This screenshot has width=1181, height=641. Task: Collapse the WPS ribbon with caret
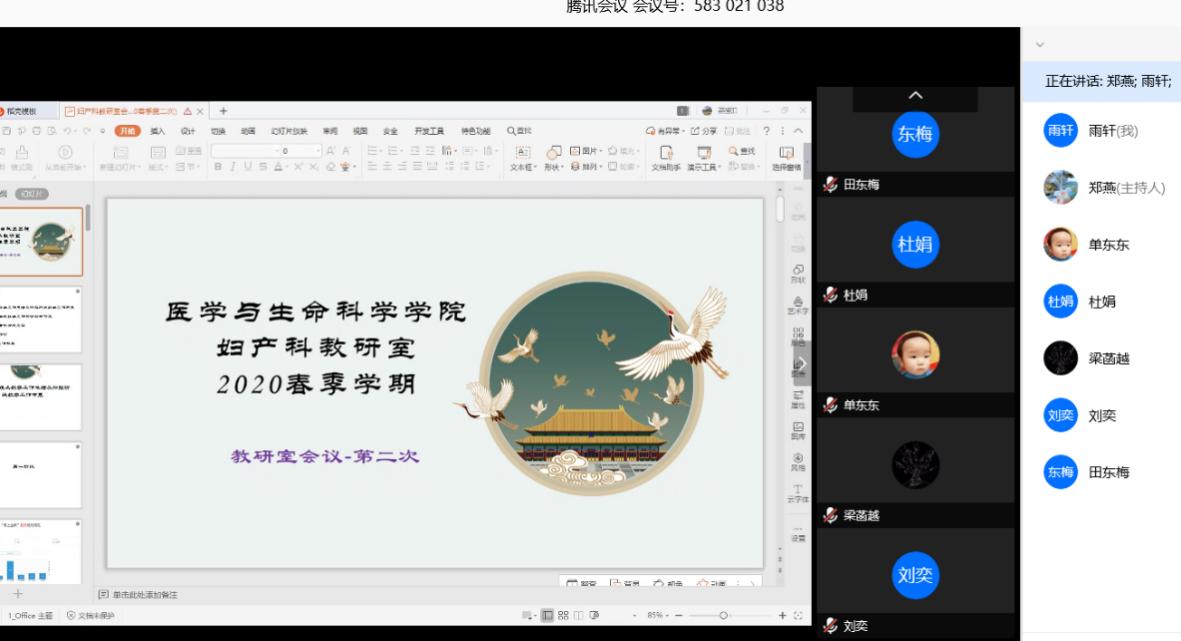click(x=798, y=131)
